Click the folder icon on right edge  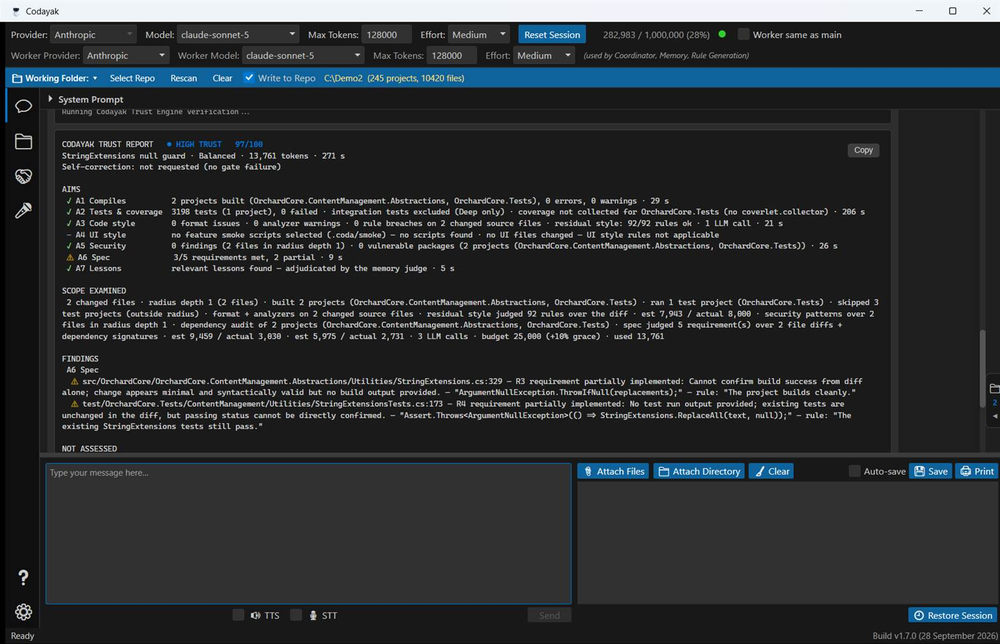click(x=994, y=388)
